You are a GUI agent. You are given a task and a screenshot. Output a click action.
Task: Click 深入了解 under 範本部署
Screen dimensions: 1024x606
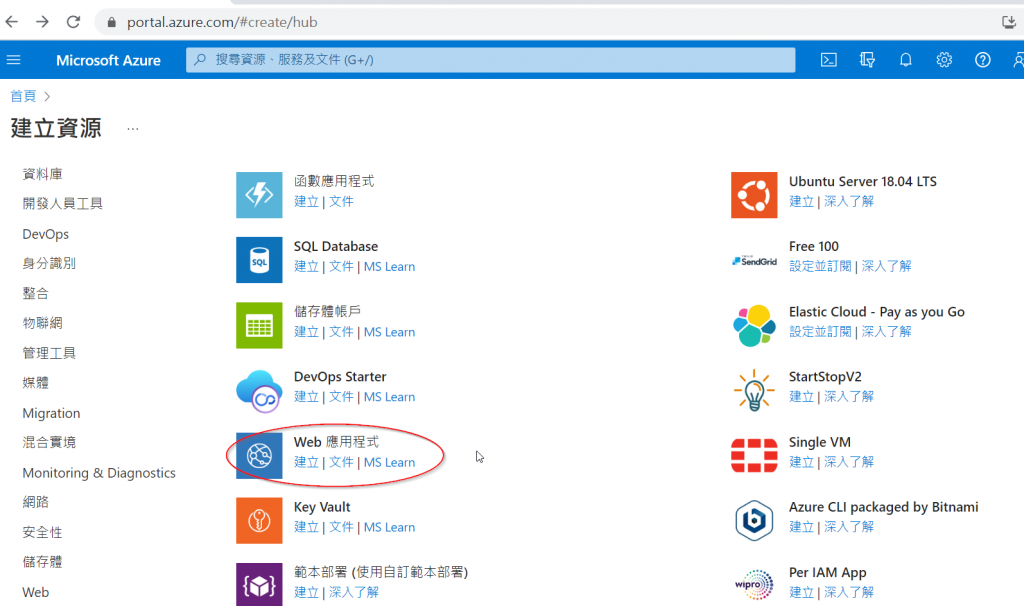pyautogui.click(x=353, y=592)
